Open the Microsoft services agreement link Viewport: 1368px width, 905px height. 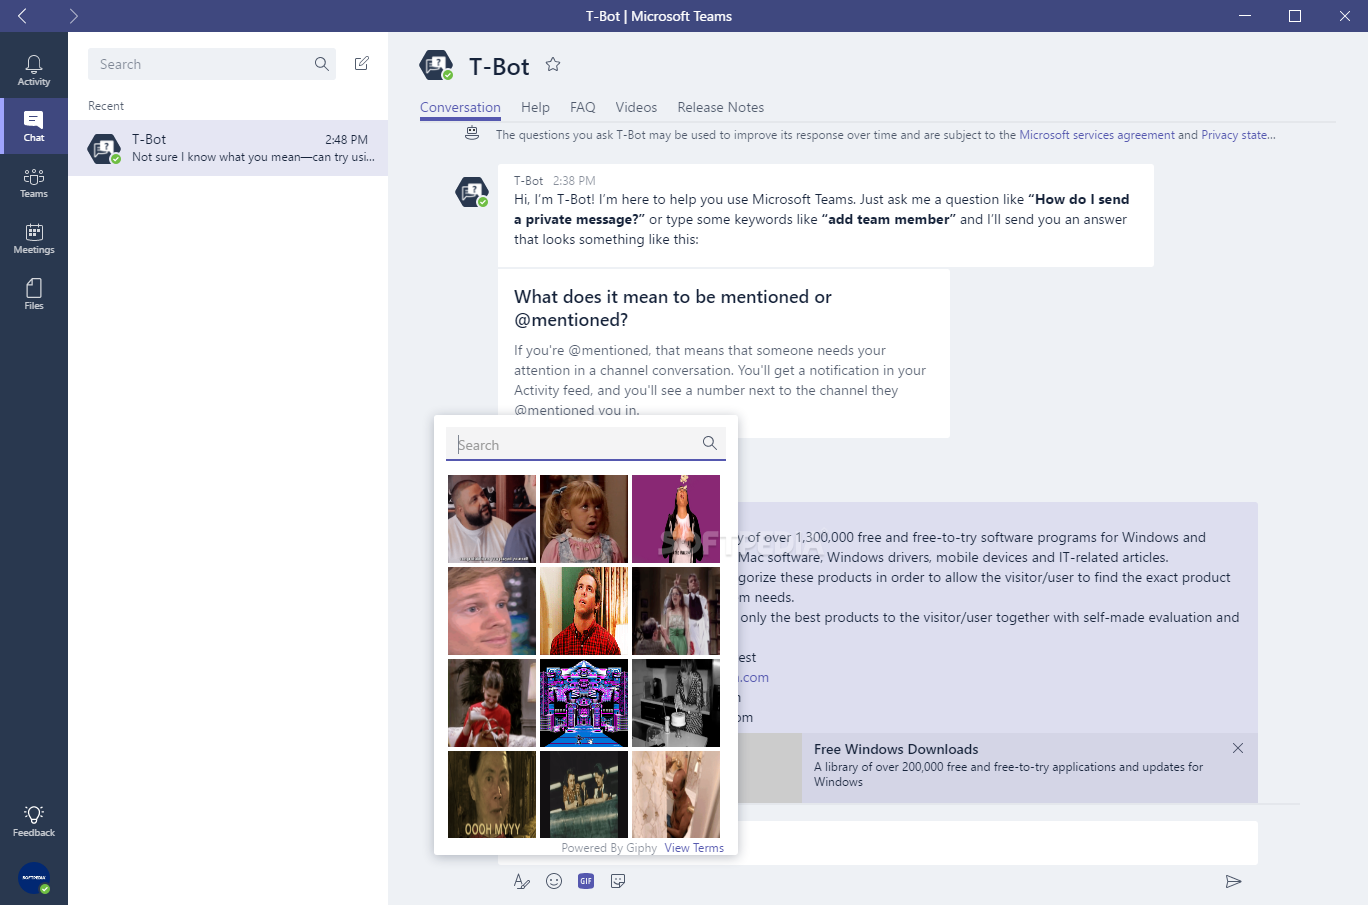click(x=1097, y=135)
